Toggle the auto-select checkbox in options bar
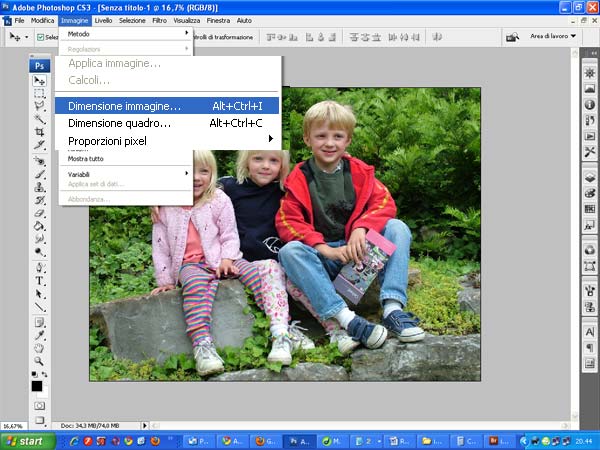The width and height of the screenshot is (600, 450). tap(41, 37)
